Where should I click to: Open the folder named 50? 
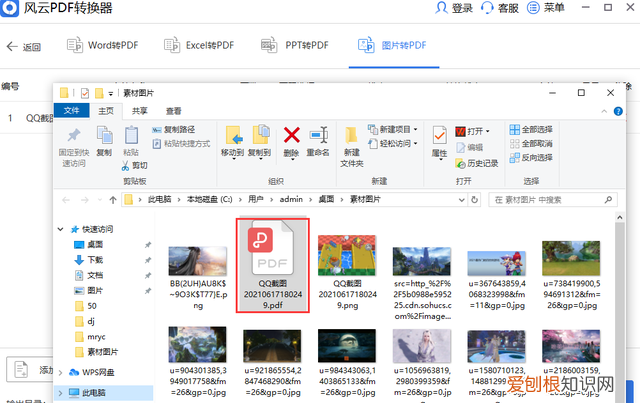(x=86, y=306)
